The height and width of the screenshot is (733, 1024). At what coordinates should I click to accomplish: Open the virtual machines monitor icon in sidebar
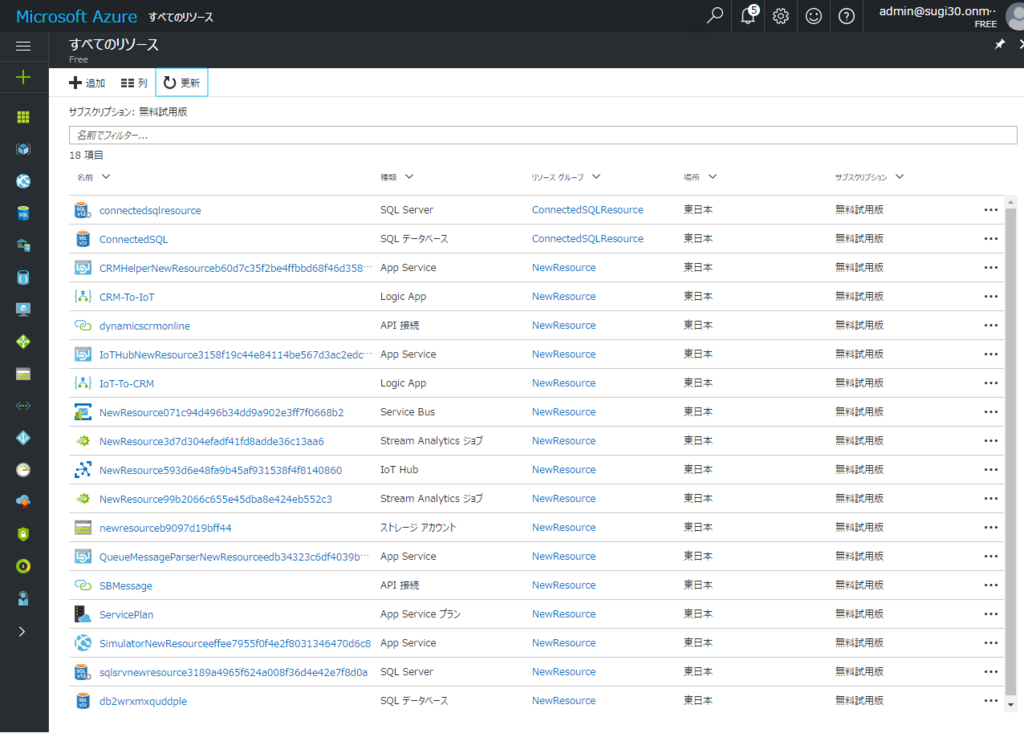point(24,309)
